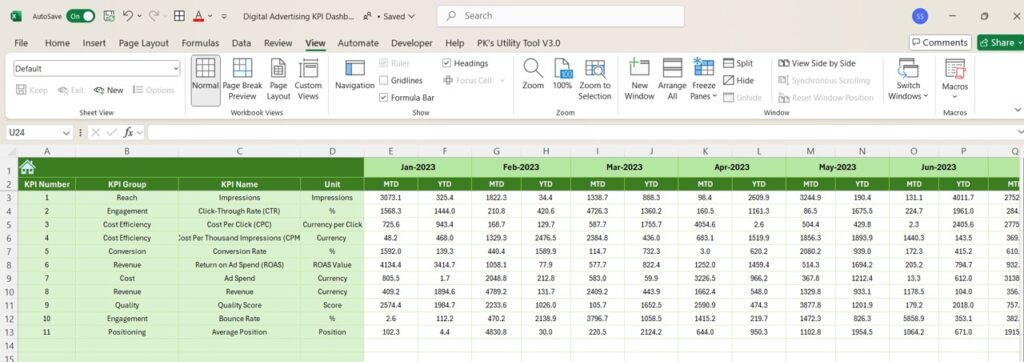The width and height of the screenshot is (1024, 362).
Task: Open the Zoom dialog
Action: 533,75
